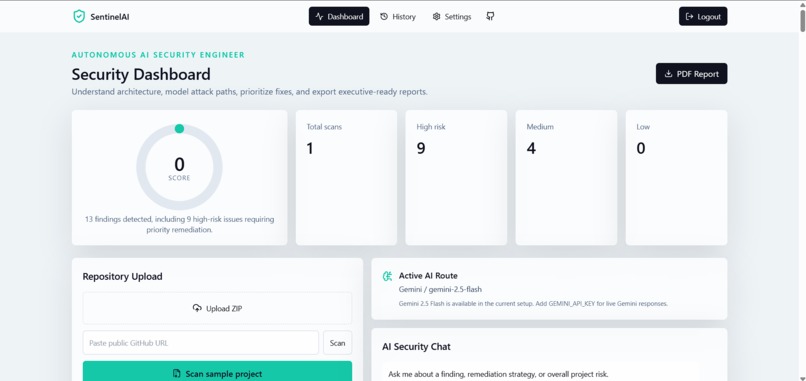The image size is (806, 381).
Task: Click the SentinelAI shield logo icon
Action: (x=79, y=16)
